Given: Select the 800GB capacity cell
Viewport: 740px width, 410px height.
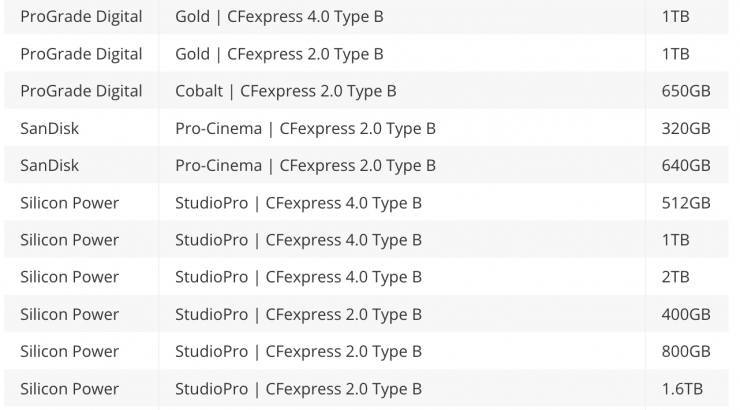Looking at the screenshot, I should click(x=686, y=351).
